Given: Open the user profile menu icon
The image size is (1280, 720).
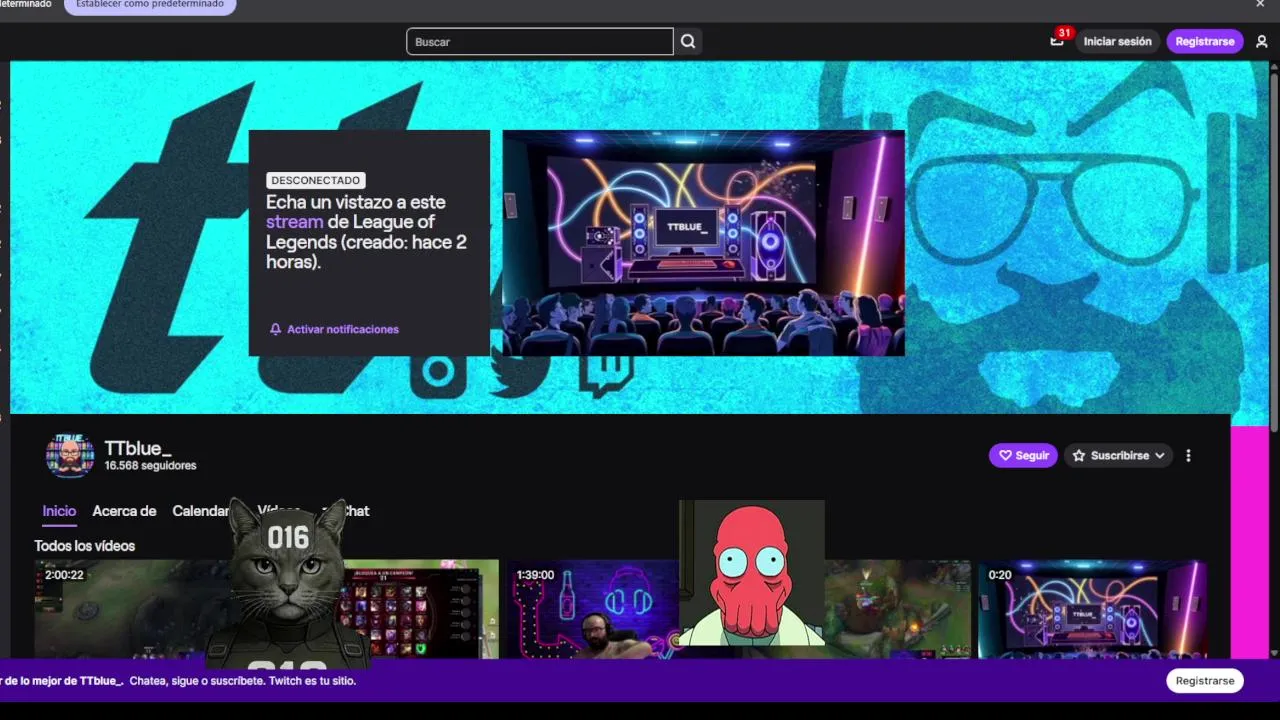Looking at the screenshot, I should pos(1262,41).
